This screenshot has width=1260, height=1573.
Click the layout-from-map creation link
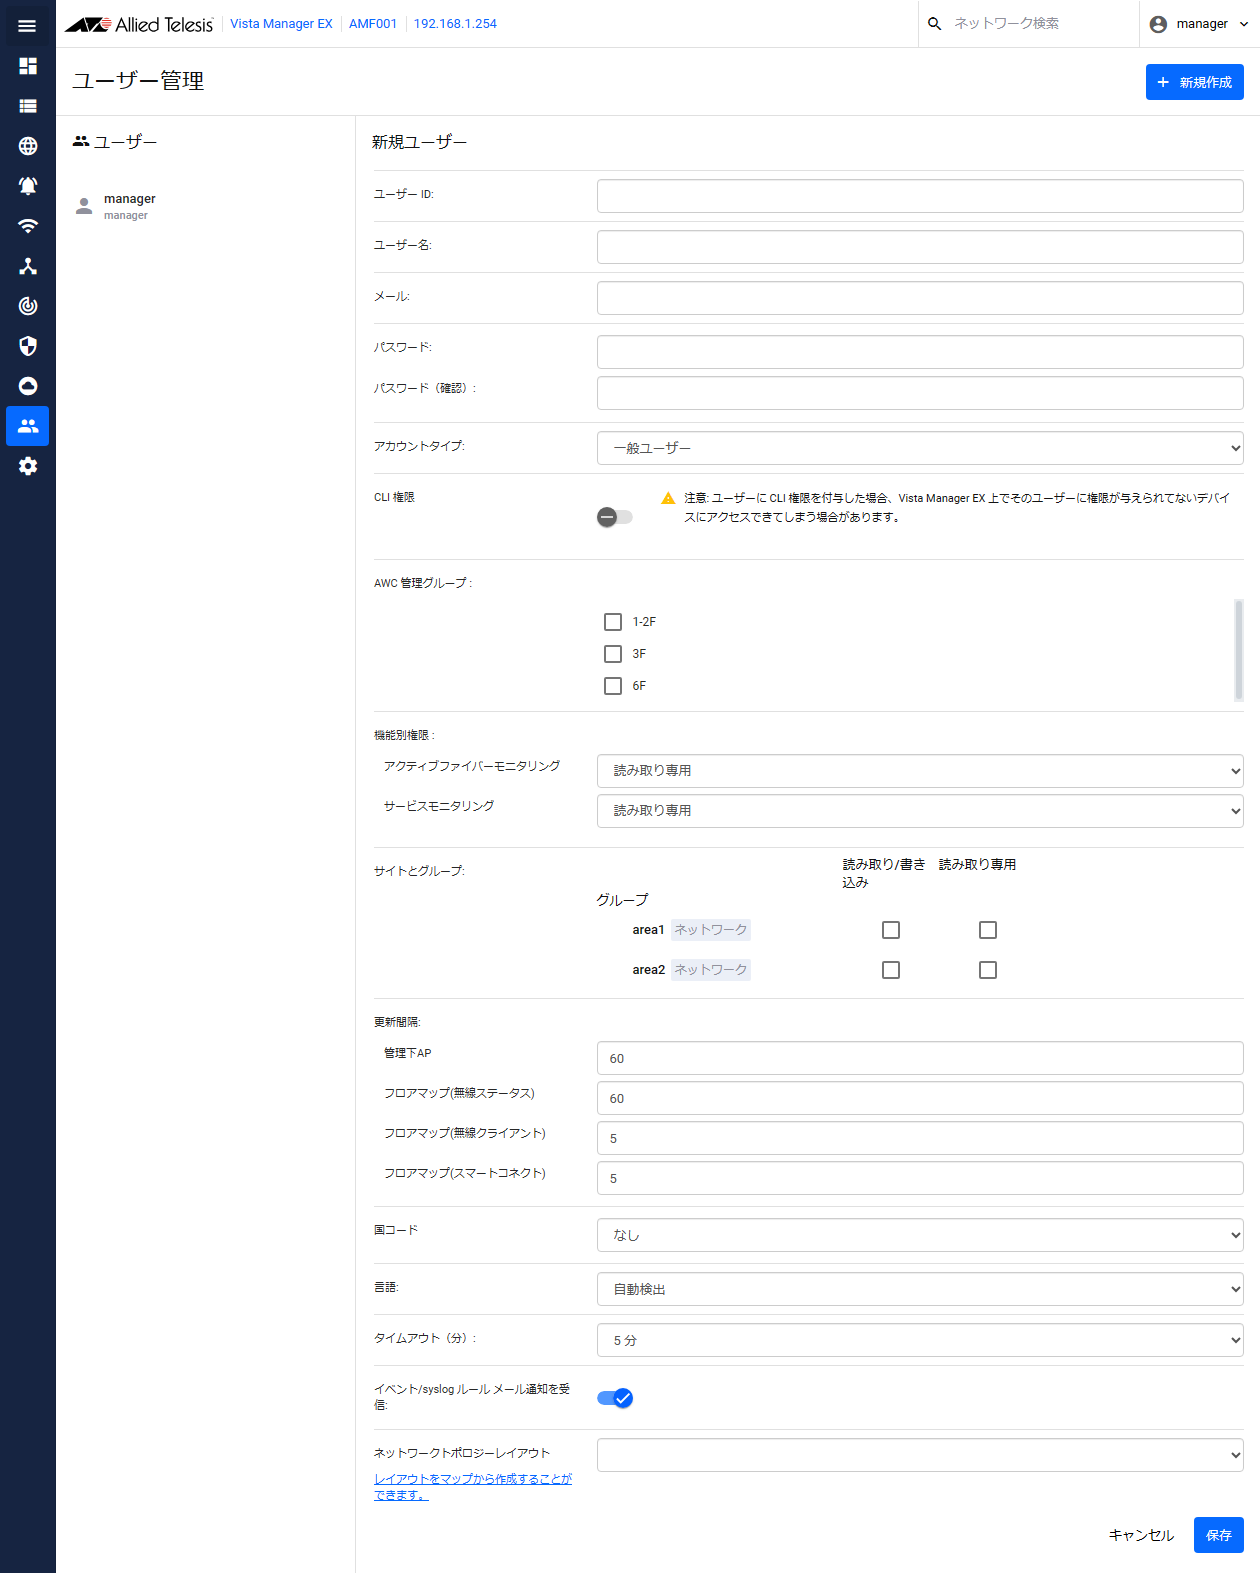(472, 1486)
